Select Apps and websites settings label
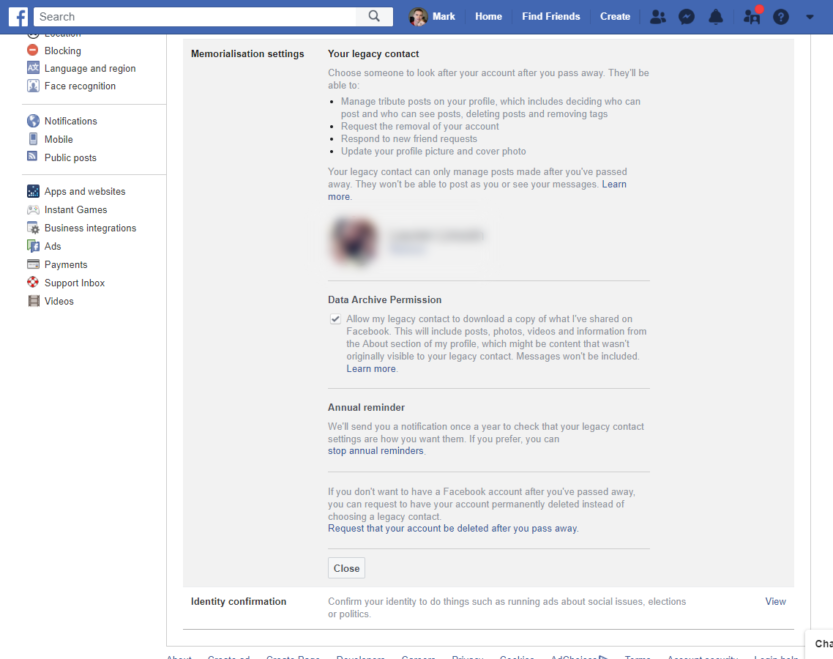Image resolution: width=833 pixels, height=659 pixels. 84,191
